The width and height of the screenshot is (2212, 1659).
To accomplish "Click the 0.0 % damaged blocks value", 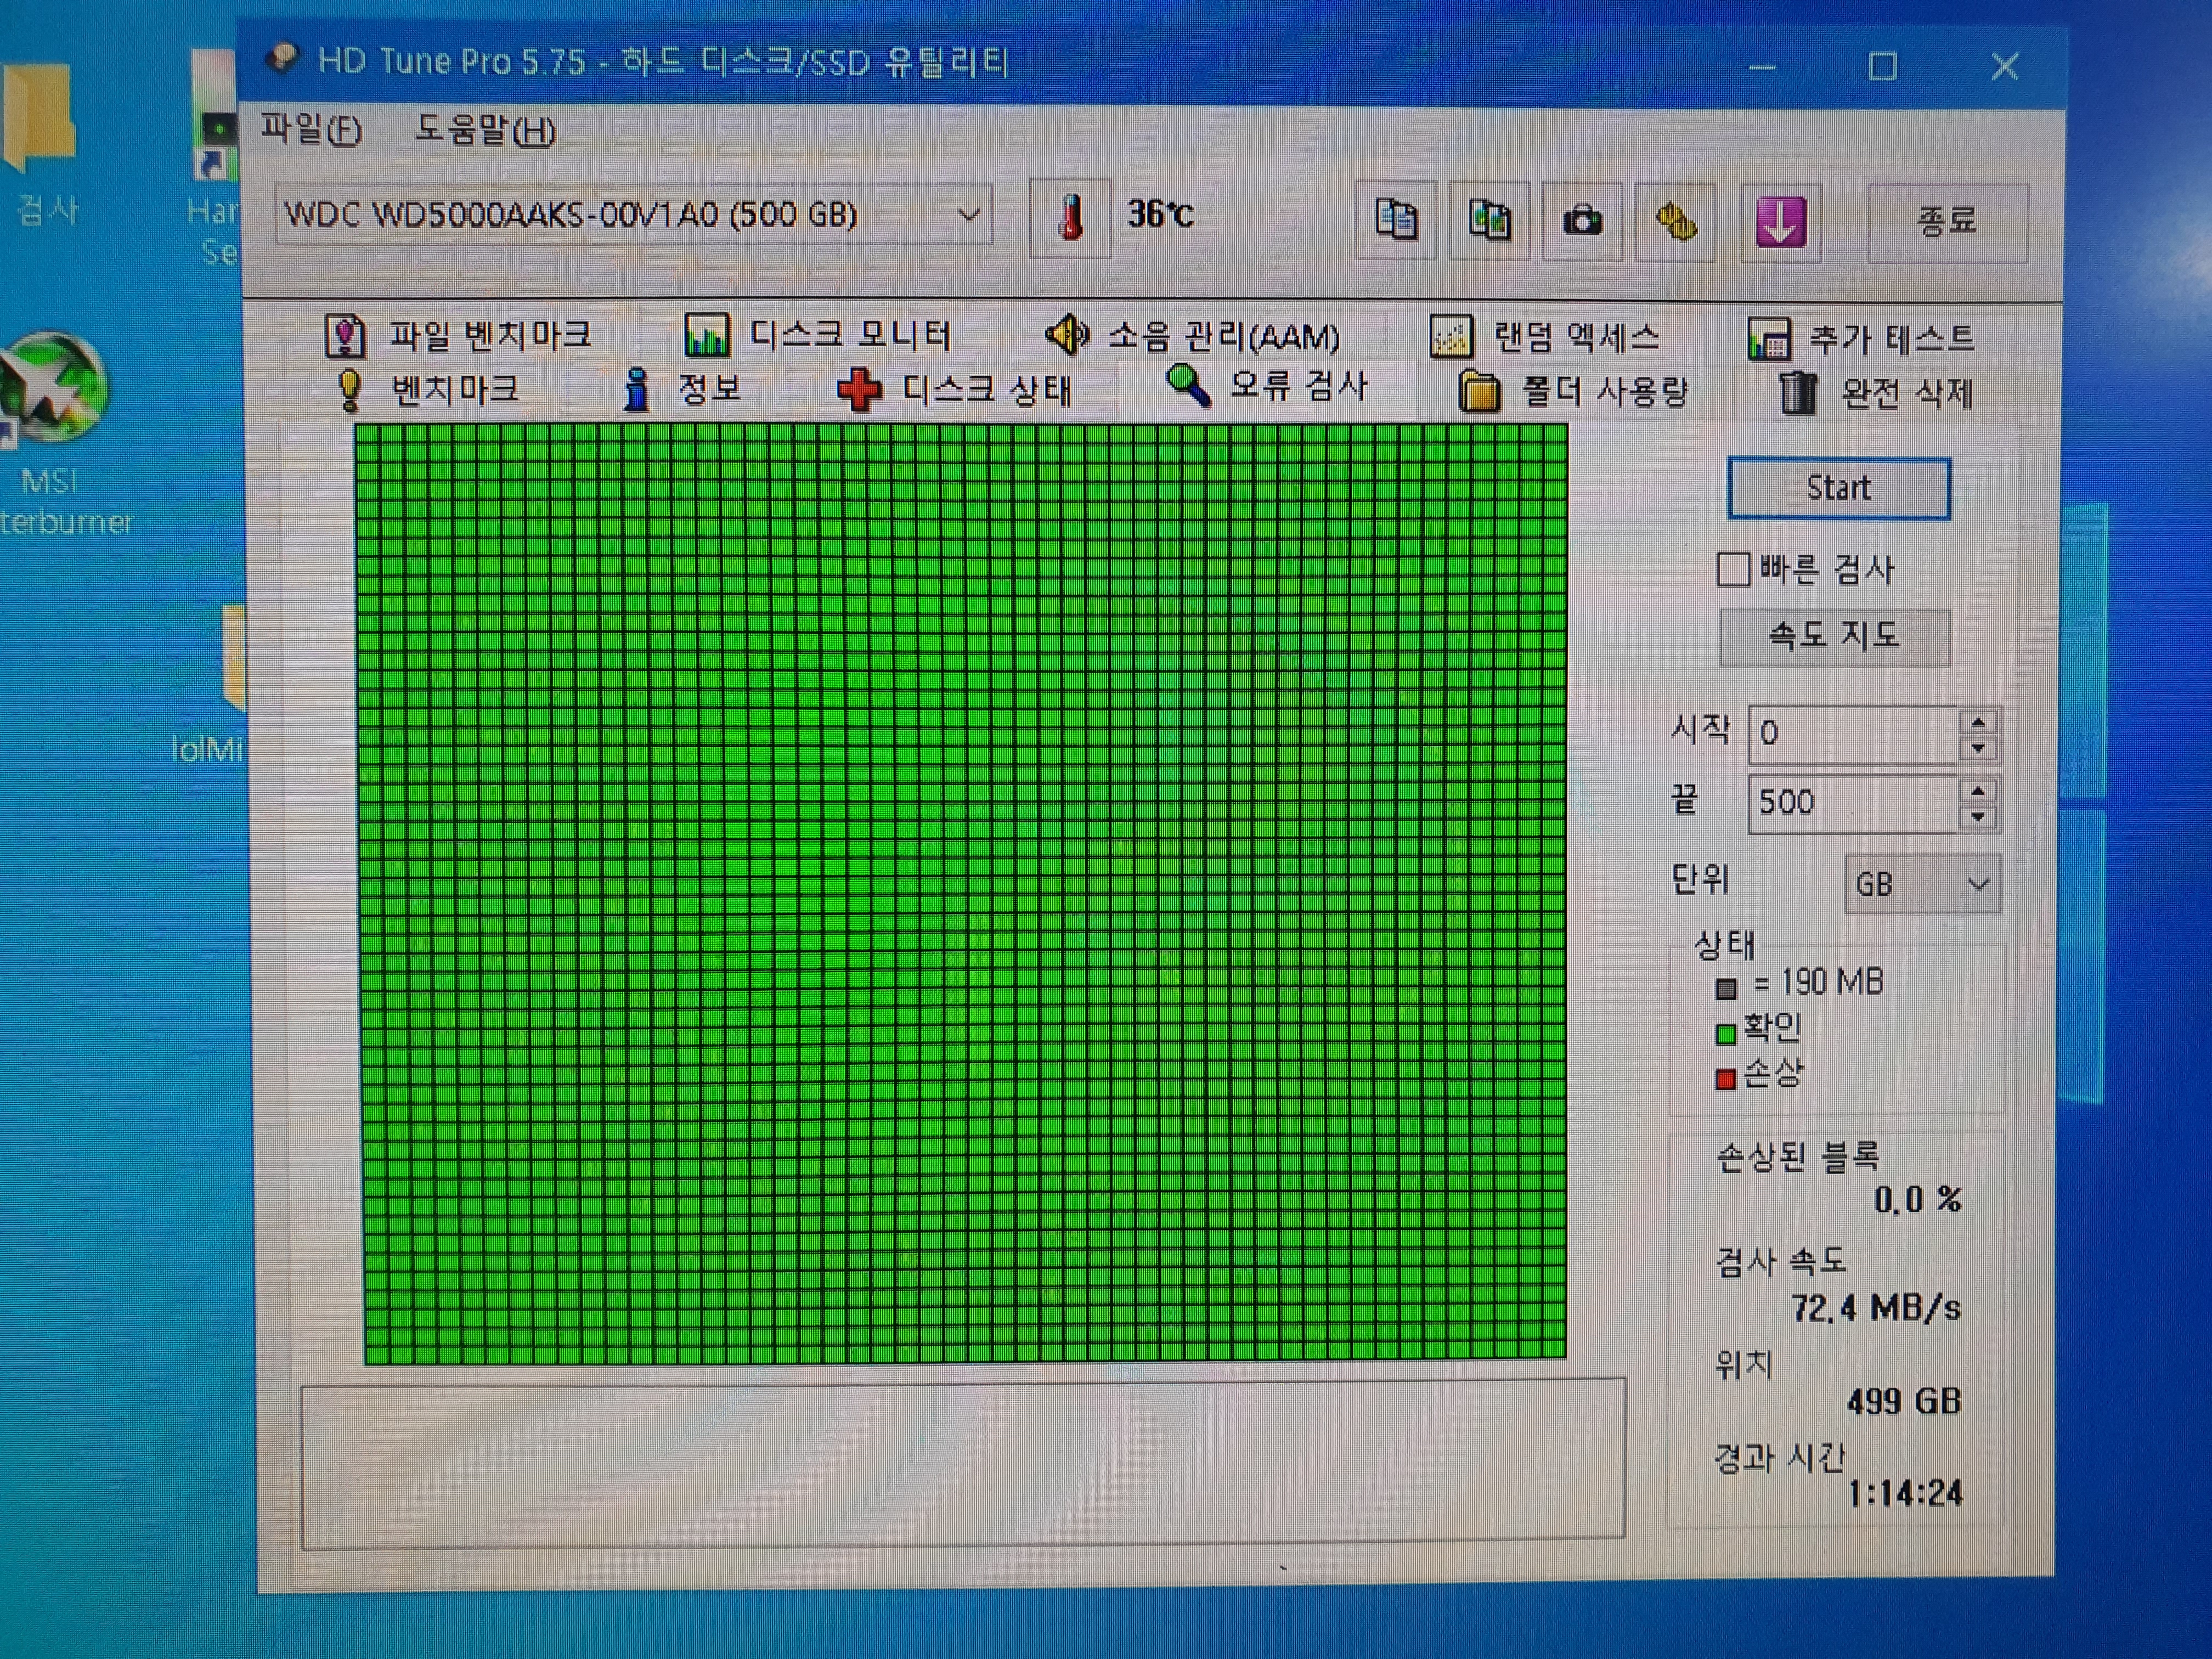I will pos(1917,1199).
